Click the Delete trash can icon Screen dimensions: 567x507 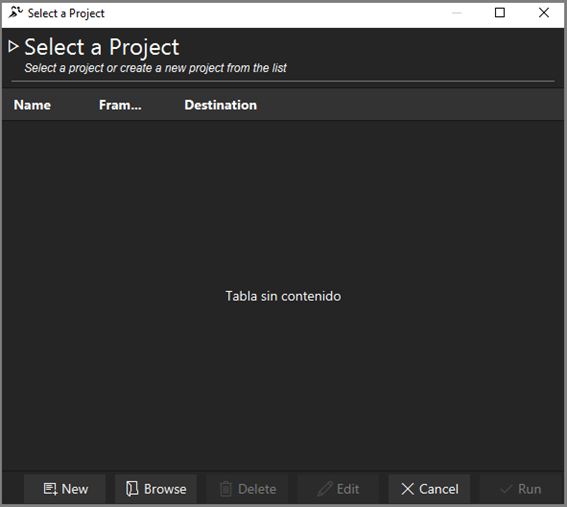point(226,489)
